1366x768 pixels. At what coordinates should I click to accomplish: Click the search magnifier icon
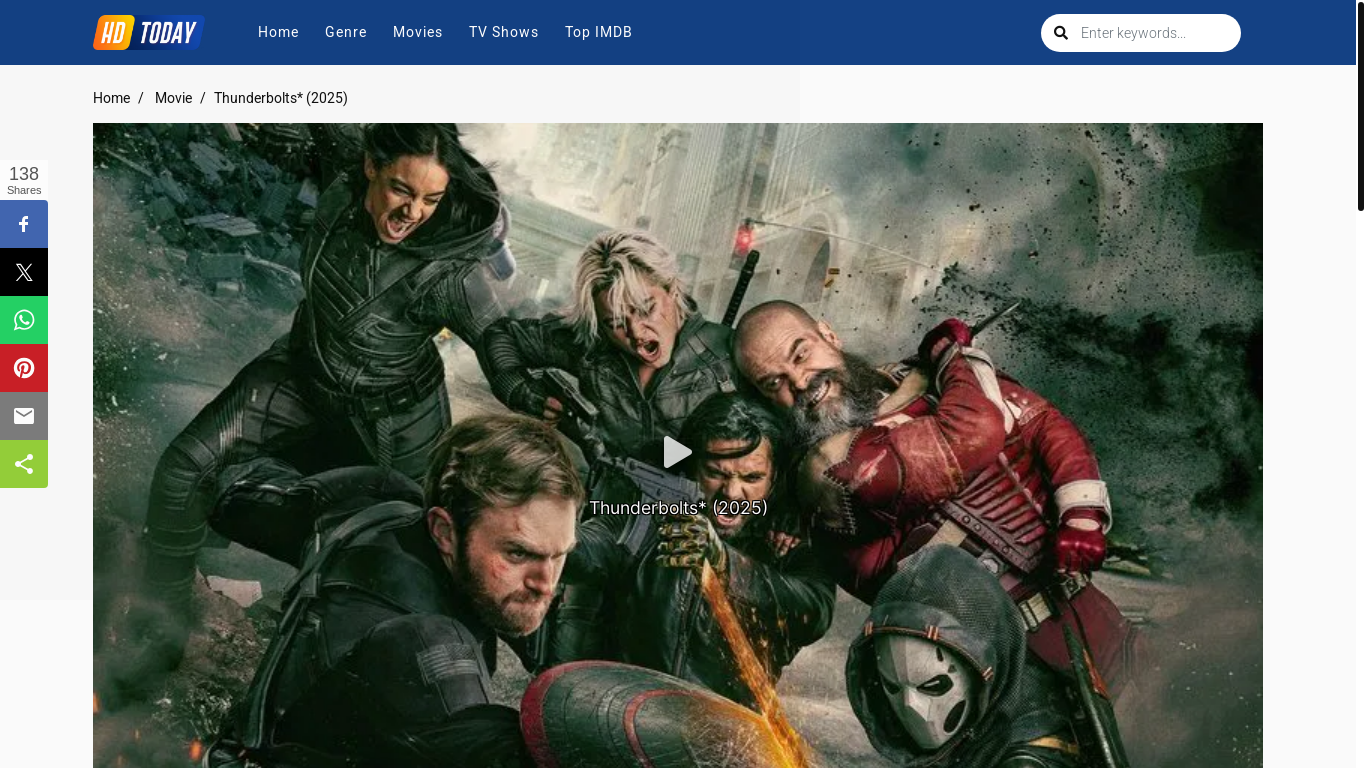pos(1061,33)
